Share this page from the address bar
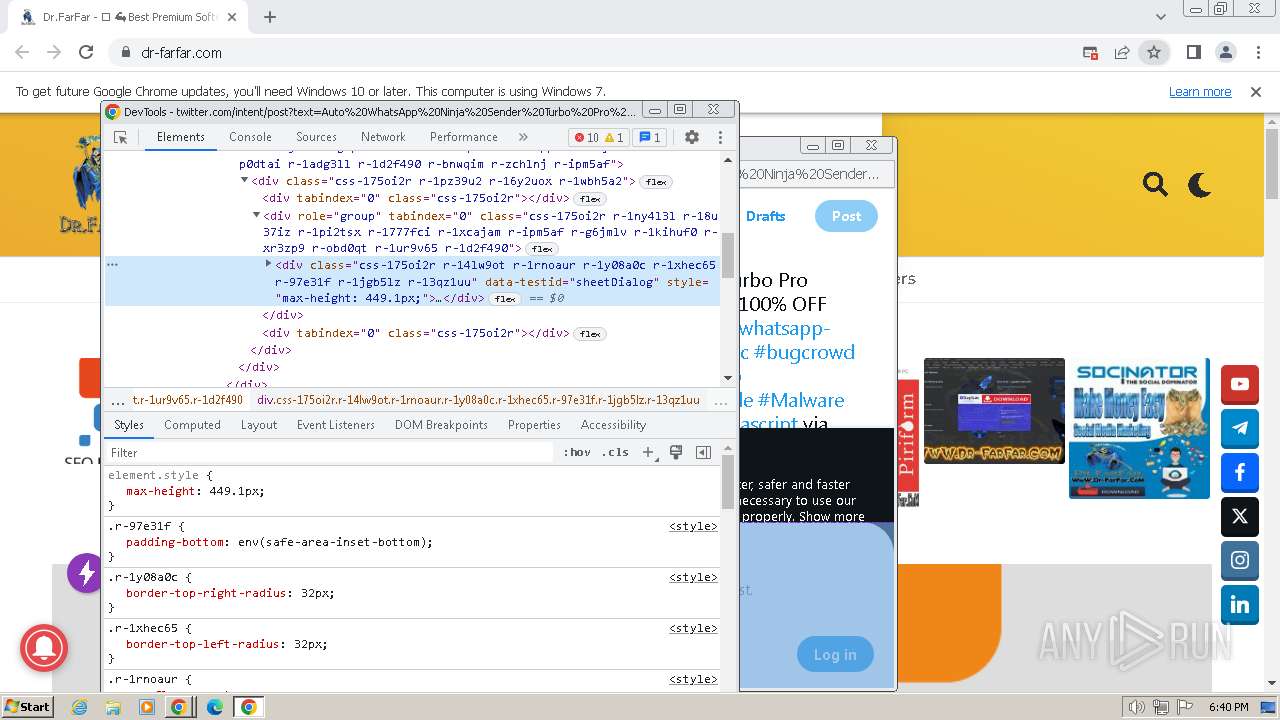This screenshot has width=1280, height=720. click(1122, 52)
